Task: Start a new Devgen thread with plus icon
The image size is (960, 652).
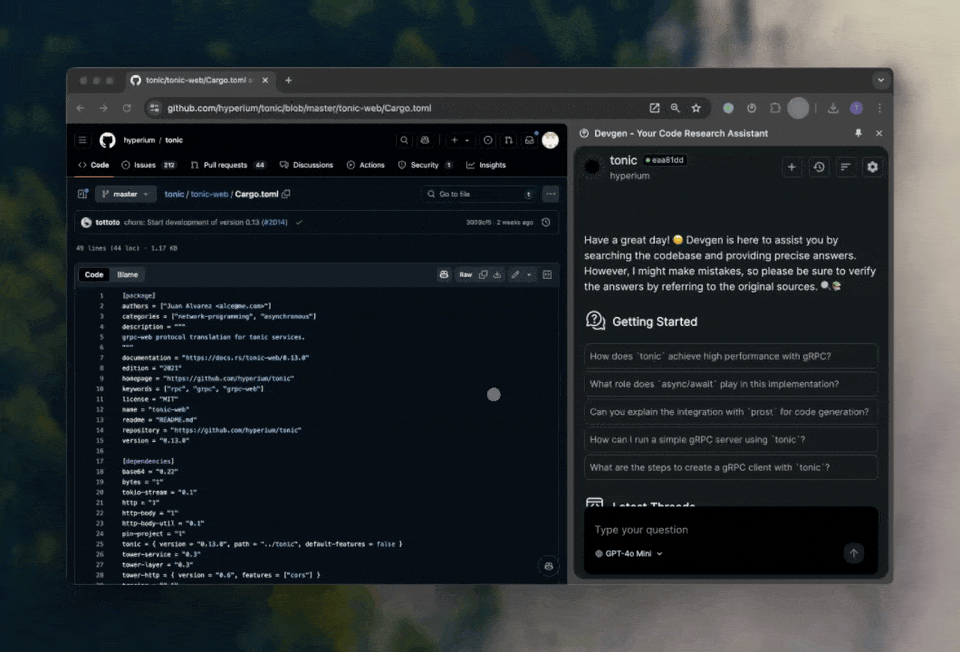Action: click(792, 167)
